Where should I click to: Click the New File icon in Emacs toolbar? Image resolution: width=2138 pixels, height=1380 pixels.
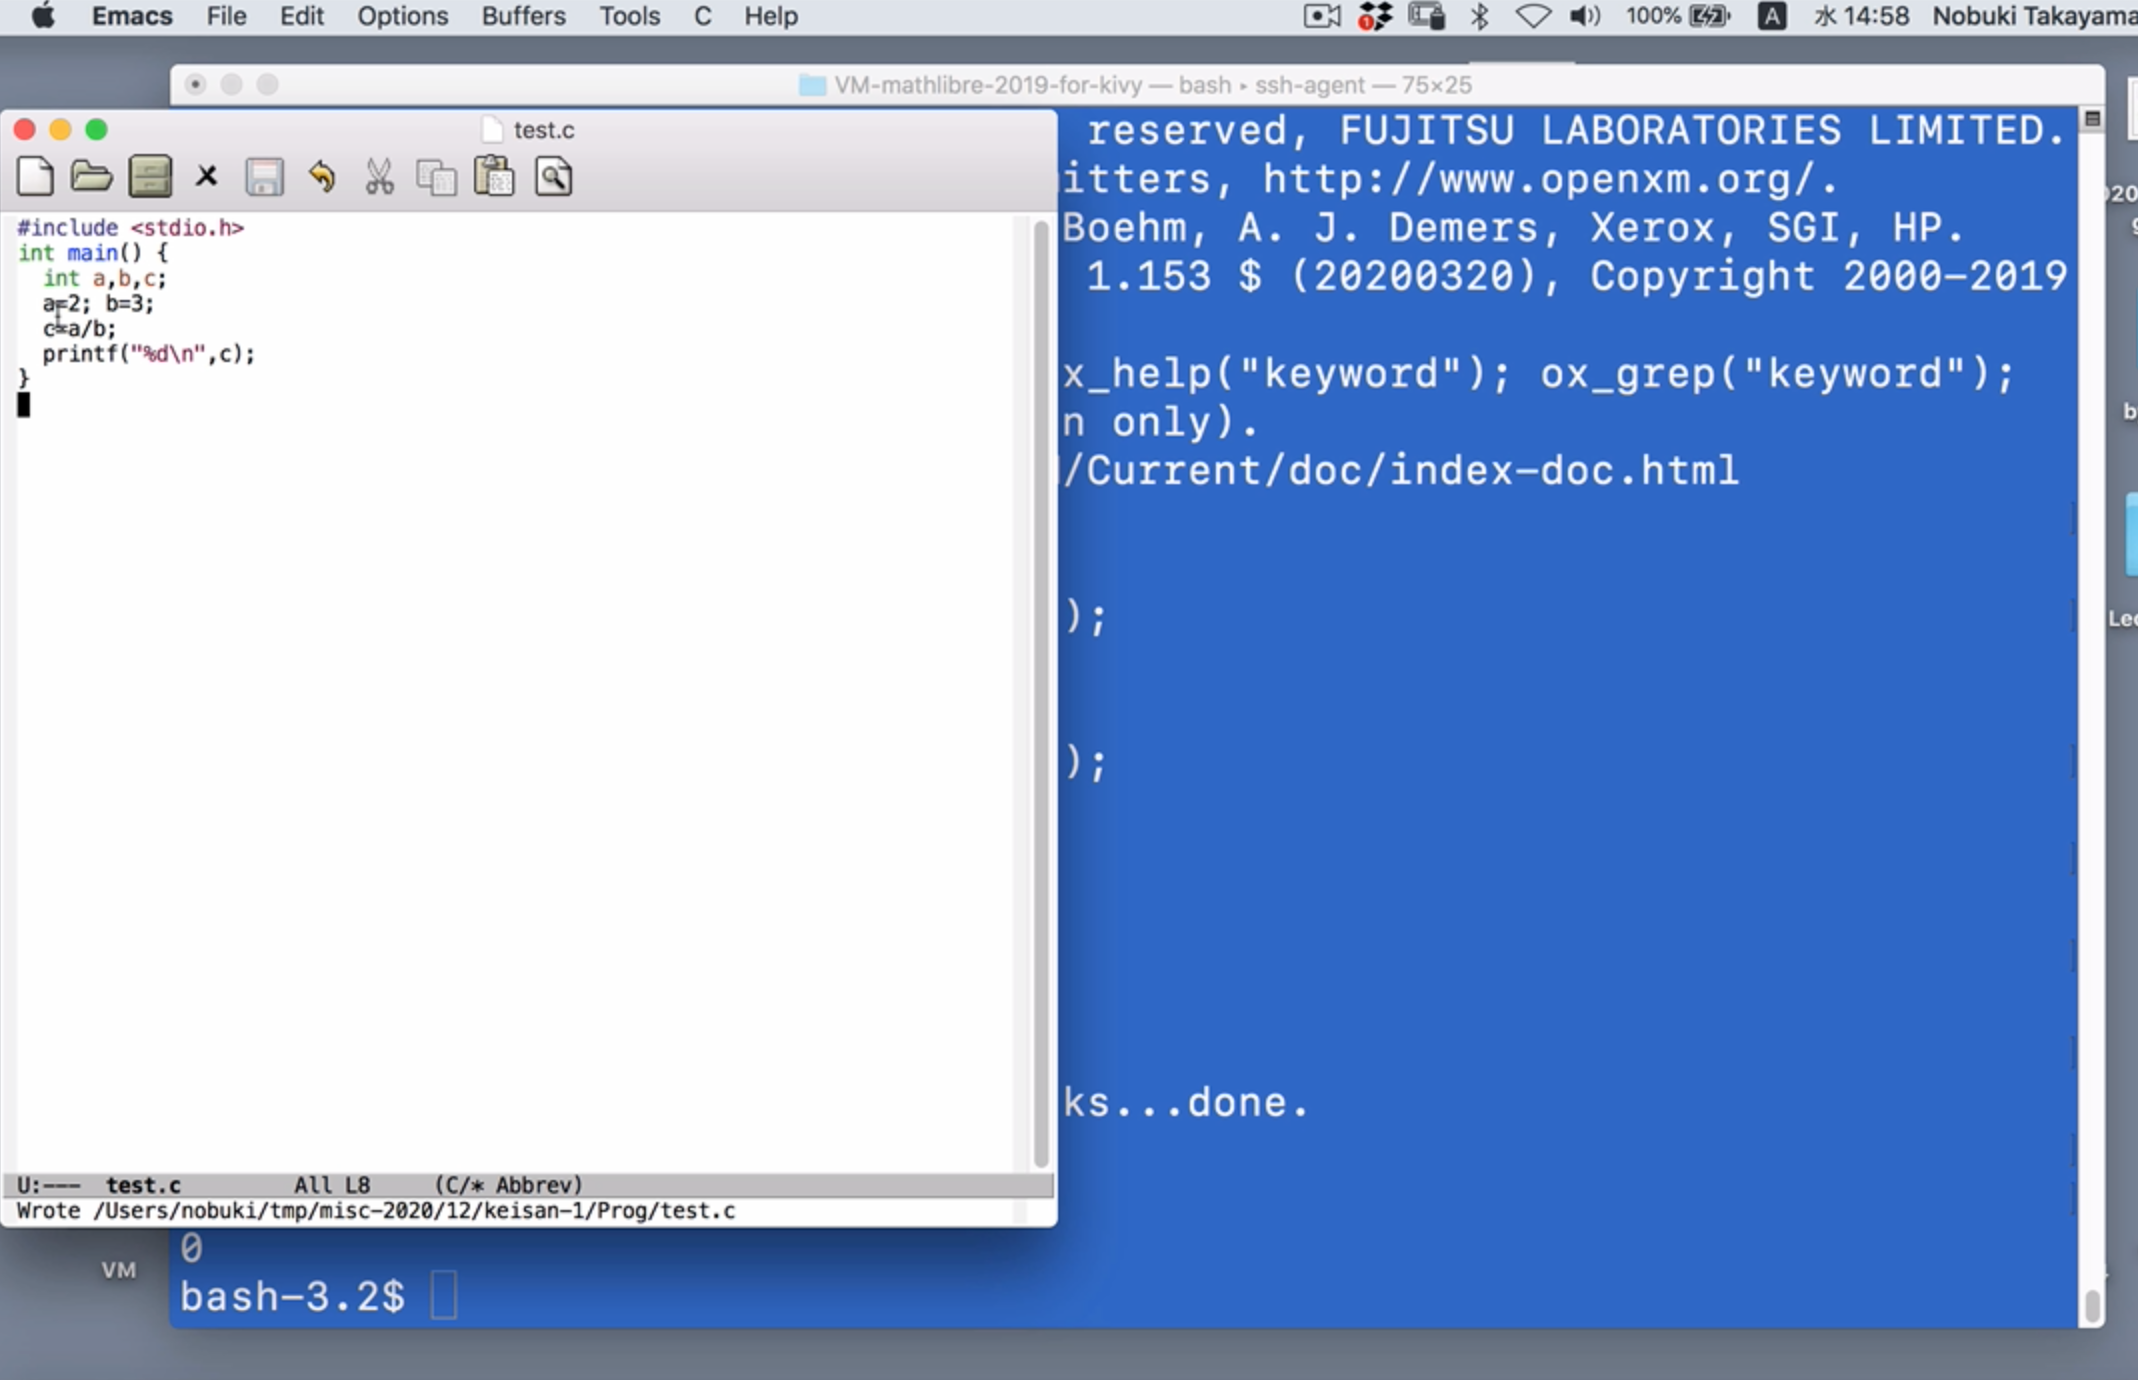(x=35, y=177)
